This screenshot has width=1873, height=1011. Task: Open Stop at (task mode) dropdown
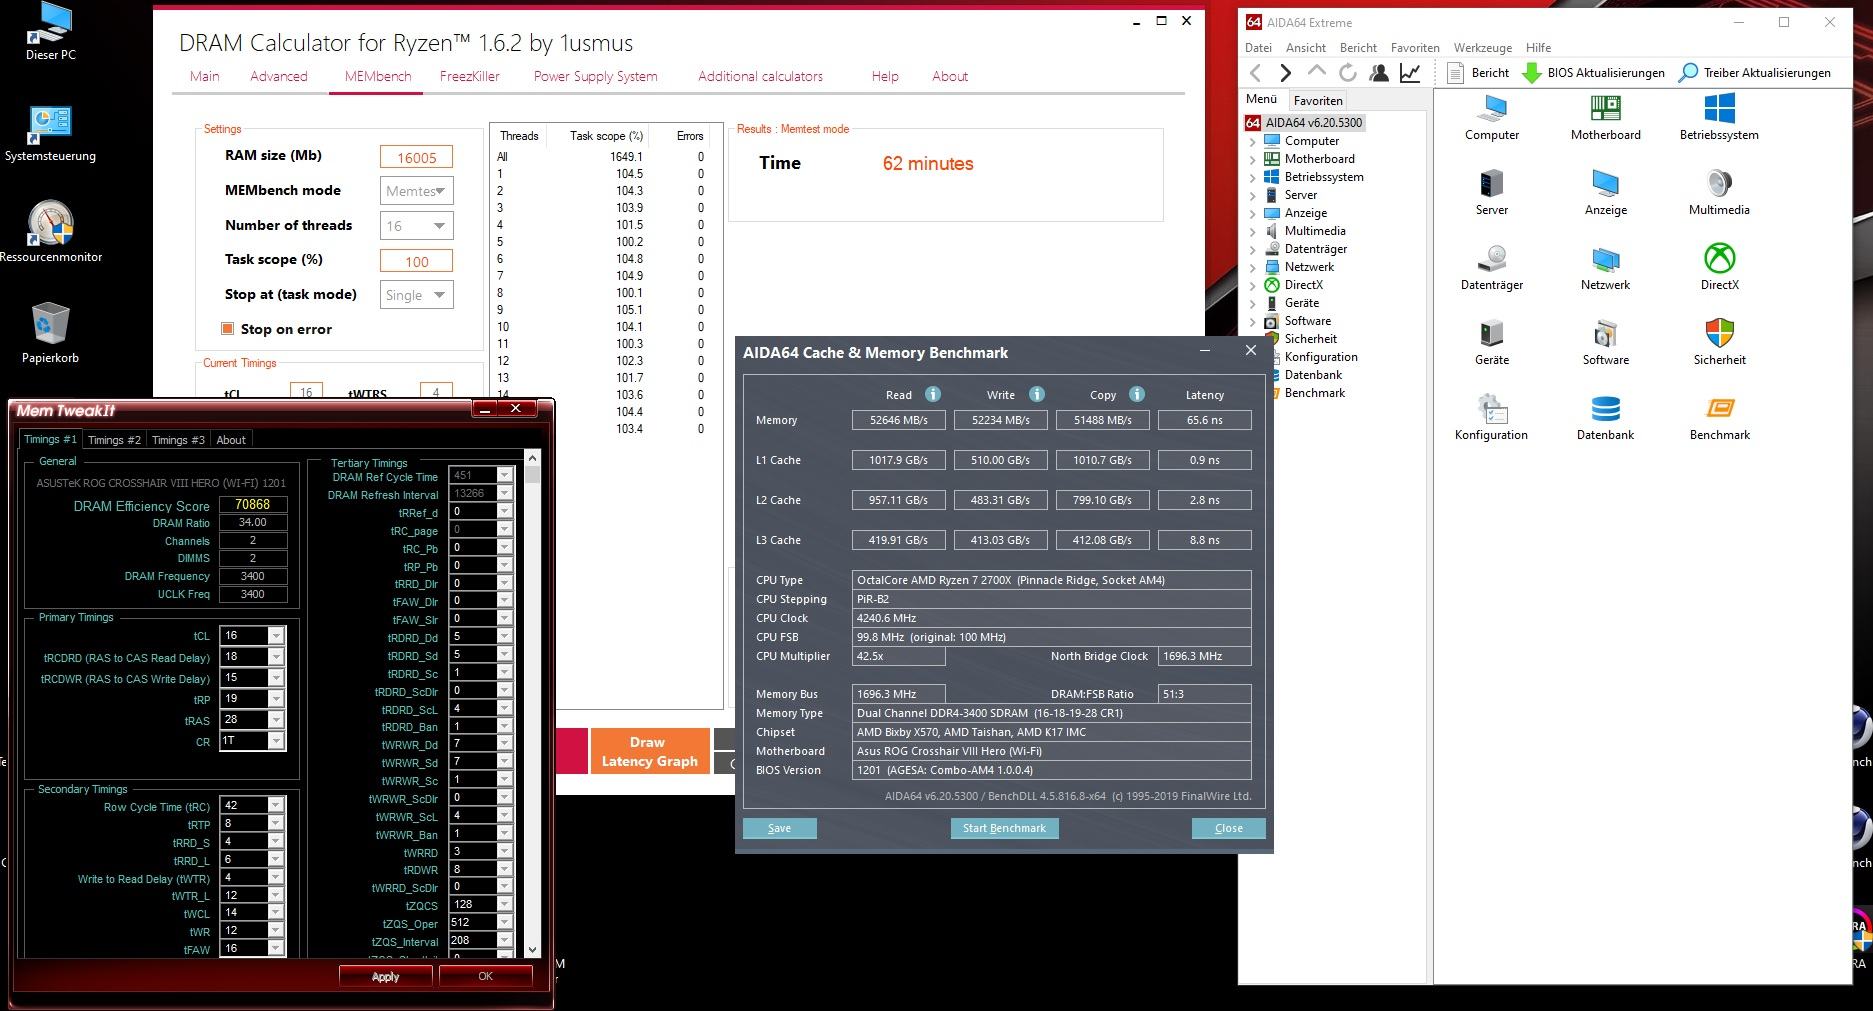pos(417,295)
